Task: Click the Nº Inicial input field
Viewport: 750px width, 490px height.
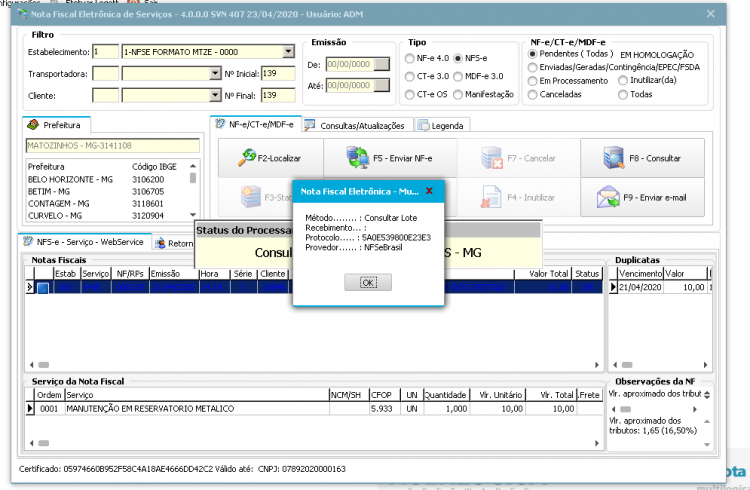Action: pyautogui.click(x=278, y=74)
